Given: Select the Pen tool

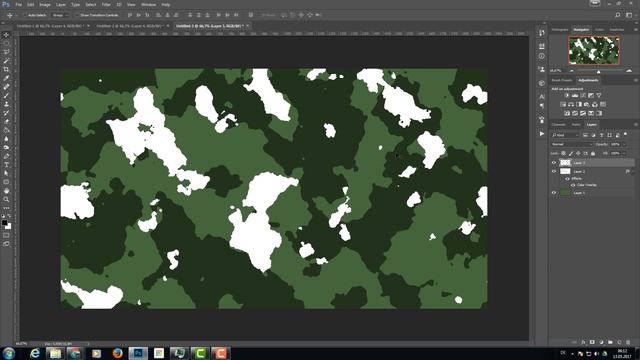Looking at the screenshot, I should coord(6,156).
